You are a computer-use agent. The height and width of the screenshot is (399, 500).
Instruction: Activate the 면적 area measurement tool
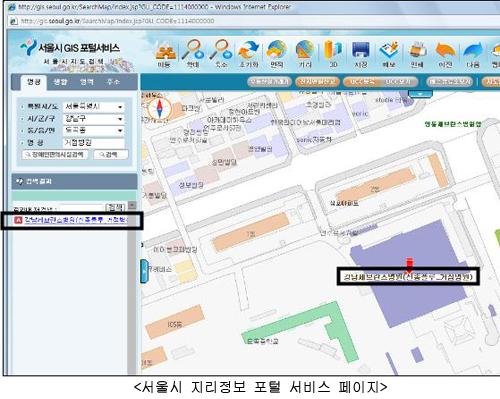point(277,53)
